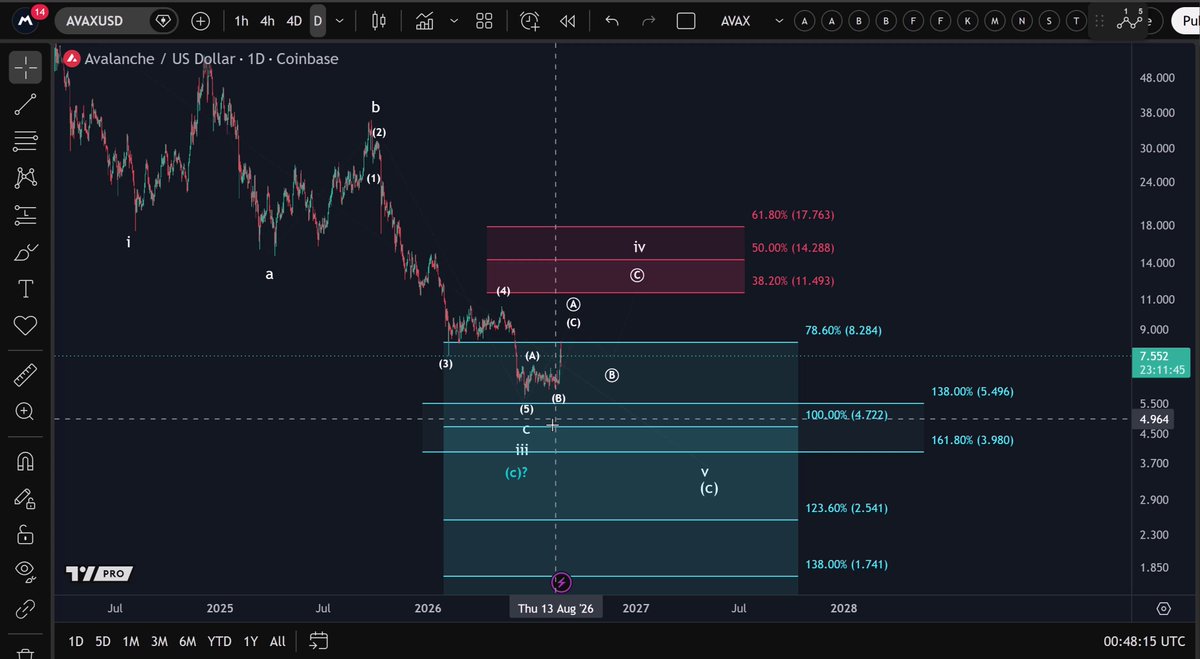This screenshot has height=659, width=1200.
Task: Toggle lock all drawings
Action: [x=25, y=535]
